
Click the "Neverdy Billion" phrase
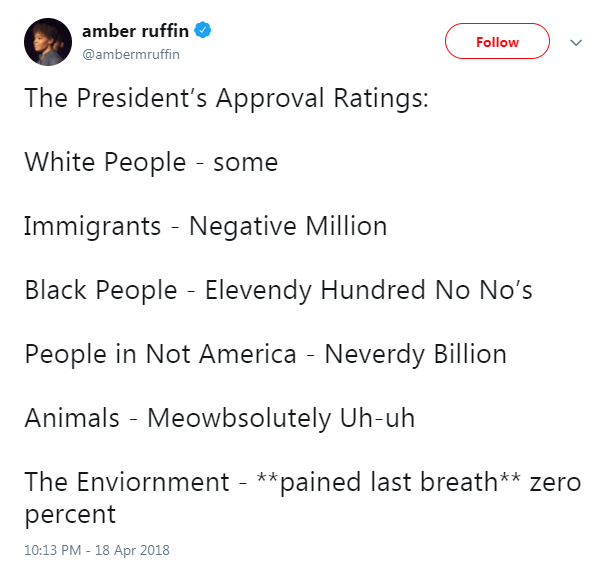click(x=416, y=355)
